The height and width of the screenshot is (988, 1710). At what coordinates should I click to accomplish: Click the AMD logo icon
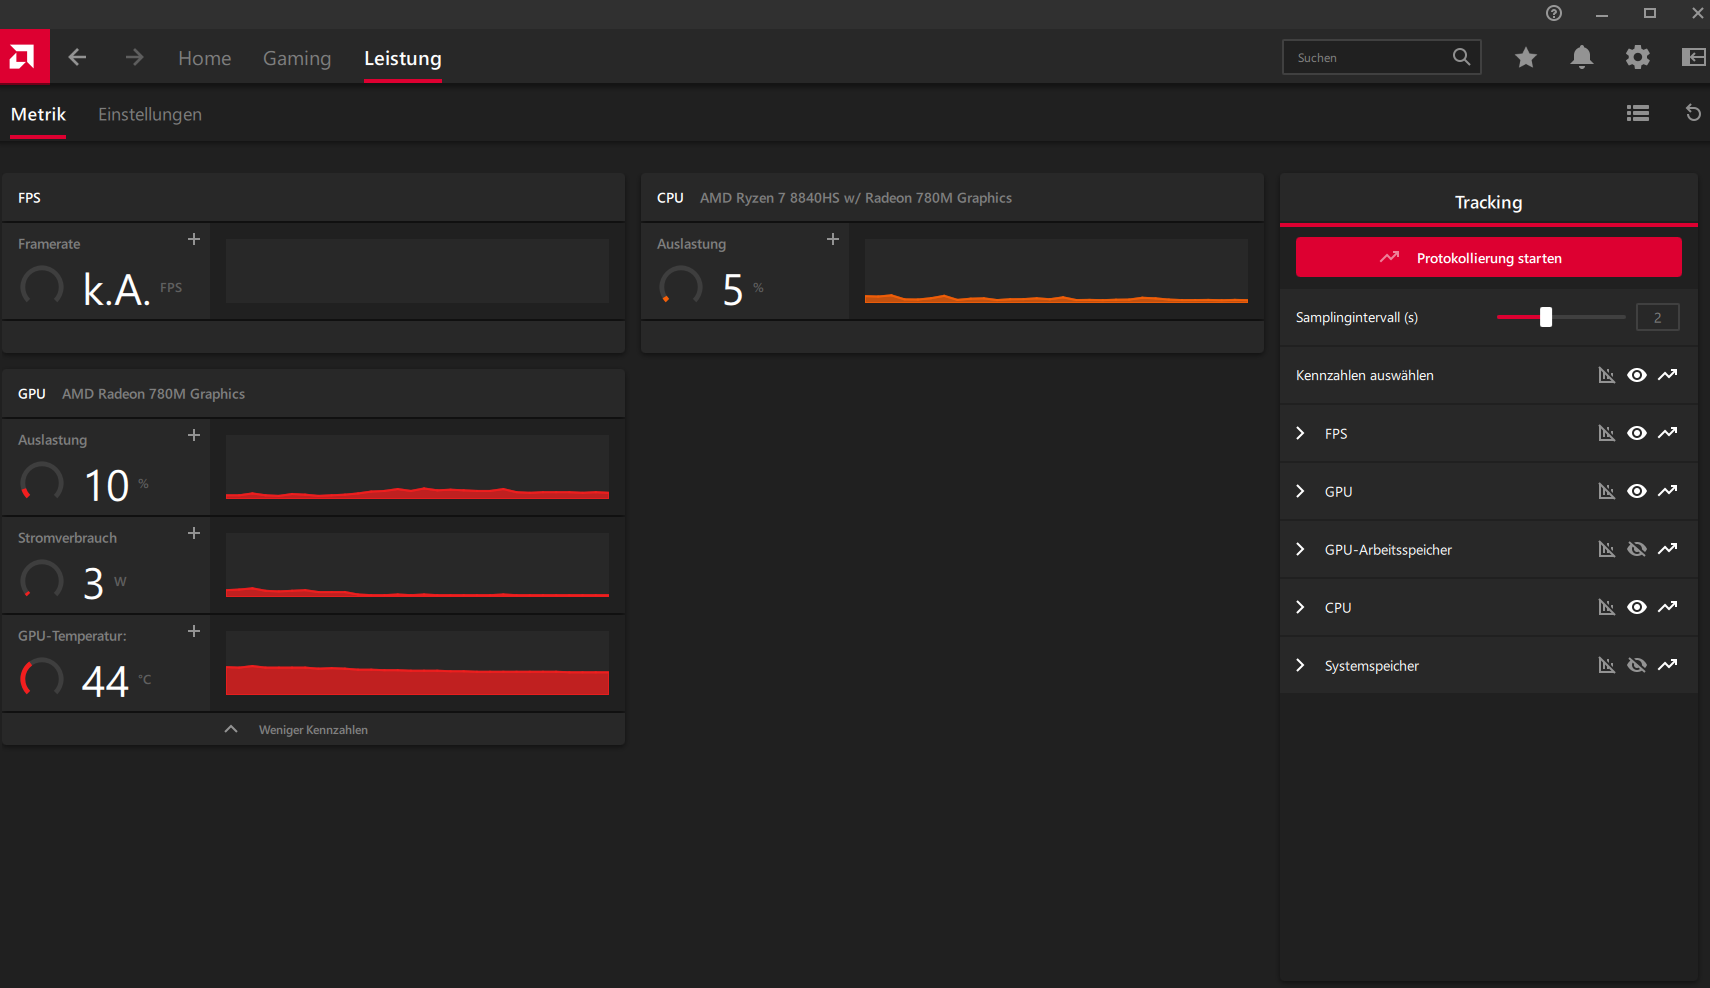pos(24,57)
